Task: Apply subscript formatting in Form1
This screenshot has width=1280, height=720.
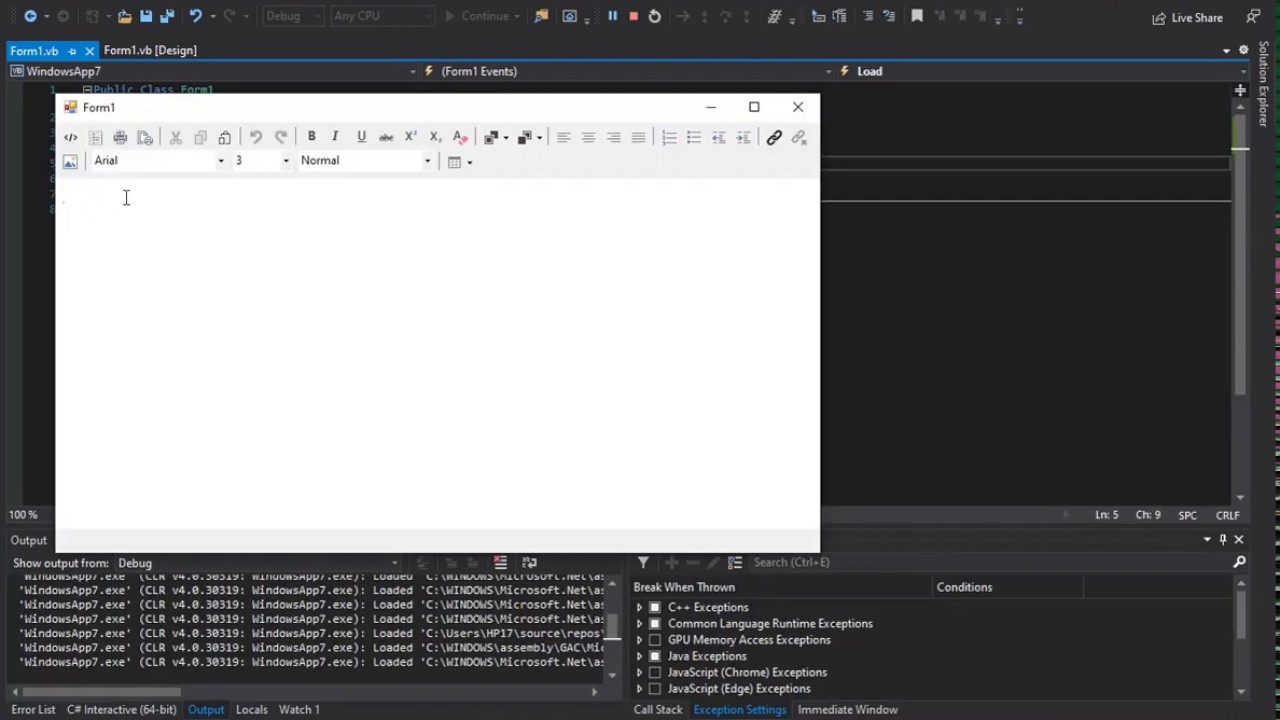Action: point(435,137)
